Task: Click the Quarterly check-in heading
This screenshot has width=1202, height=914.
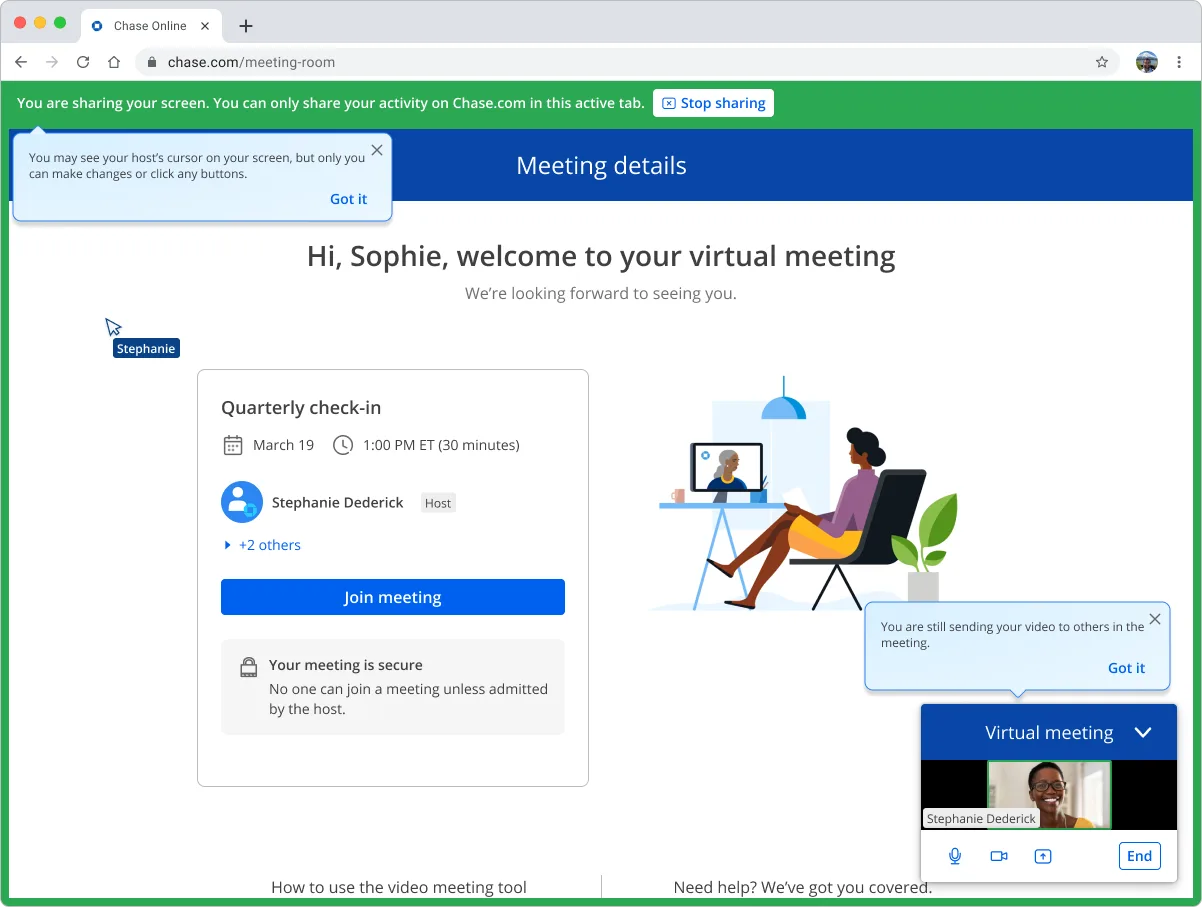Action: [x=301, y=408]
